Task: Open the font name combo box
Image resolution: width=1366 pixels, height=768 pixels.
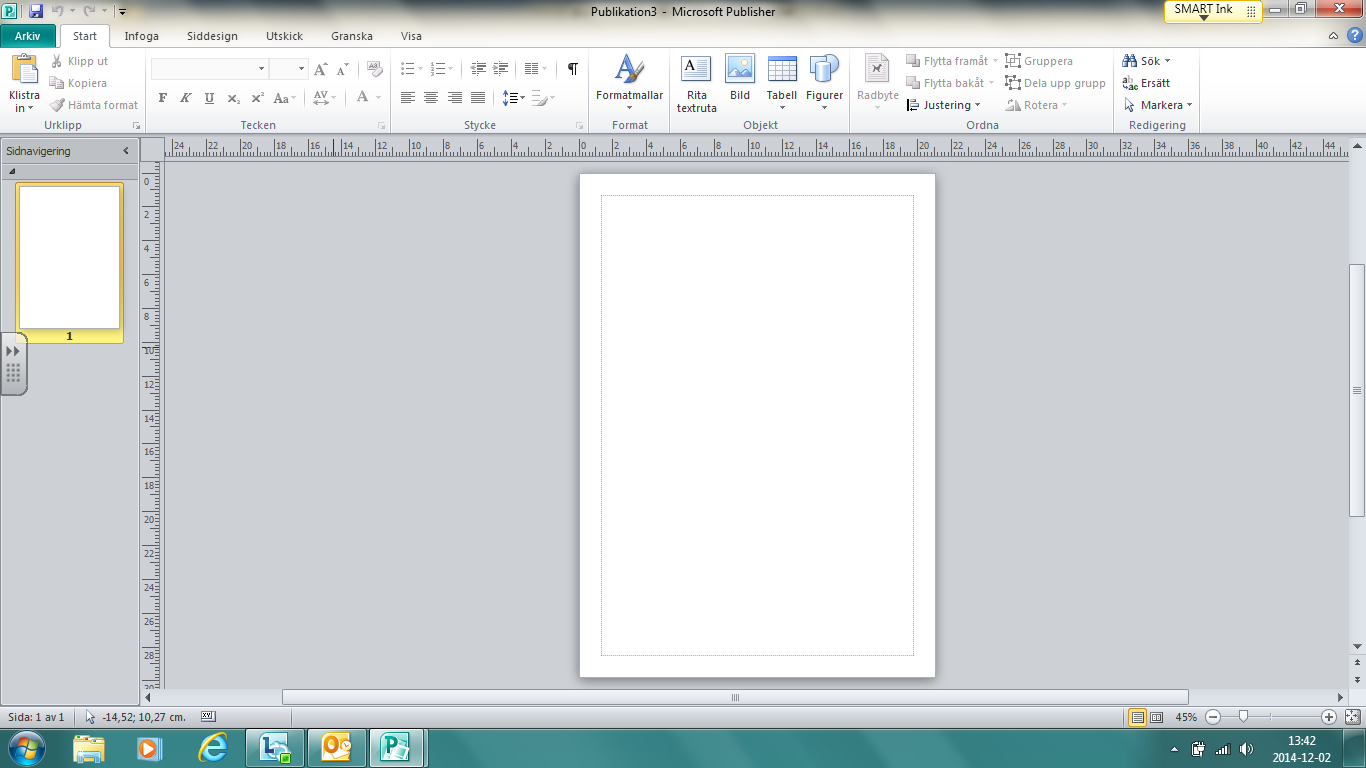Action: (x=210, y=69)
